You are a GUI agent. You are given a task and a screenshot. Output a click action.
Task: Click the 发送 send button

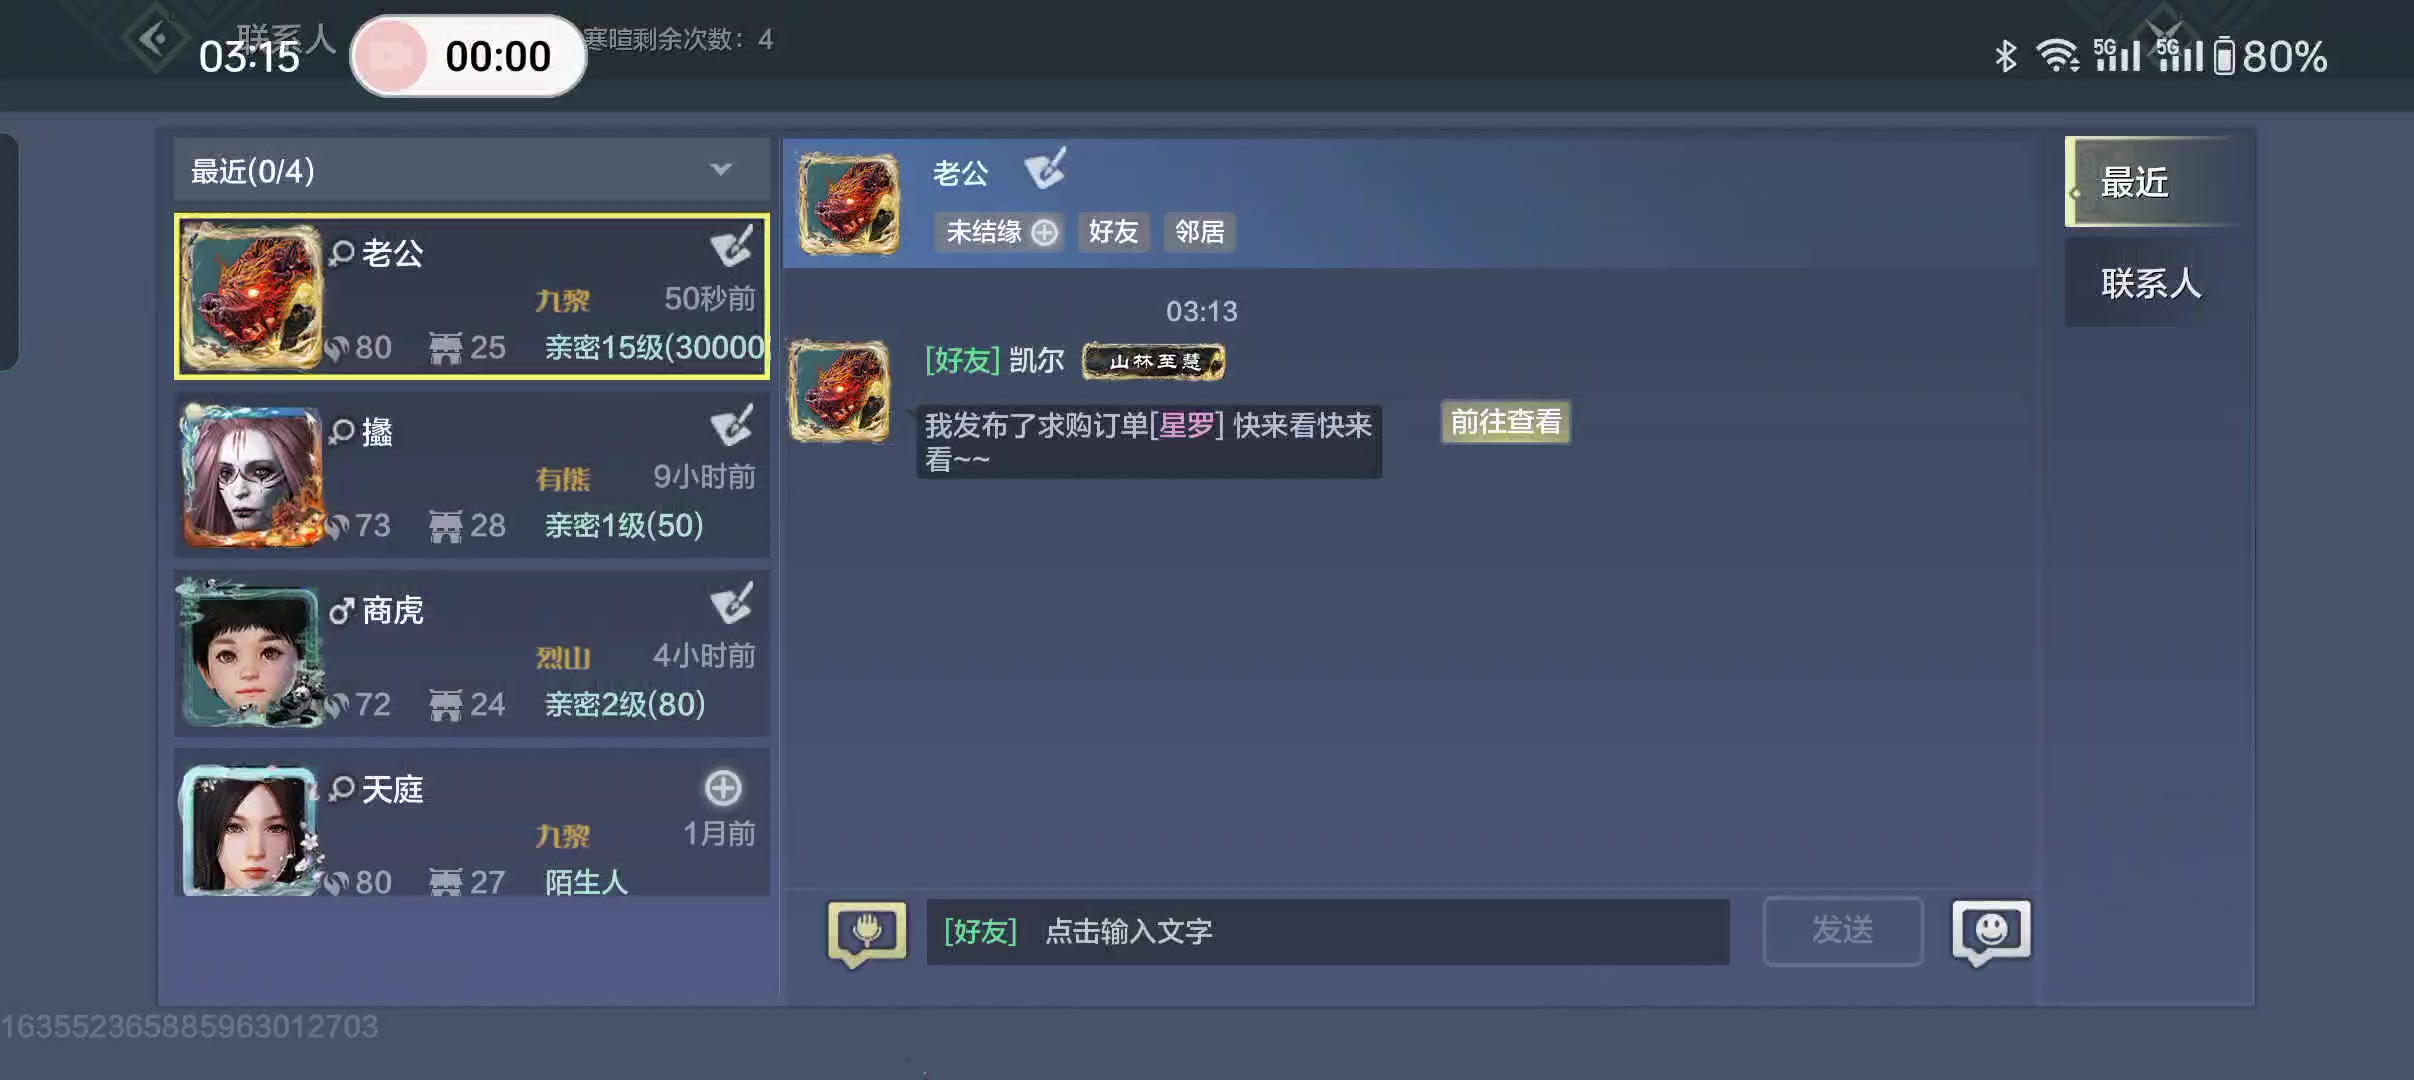pyautogui.click(x=1842, y=930)
